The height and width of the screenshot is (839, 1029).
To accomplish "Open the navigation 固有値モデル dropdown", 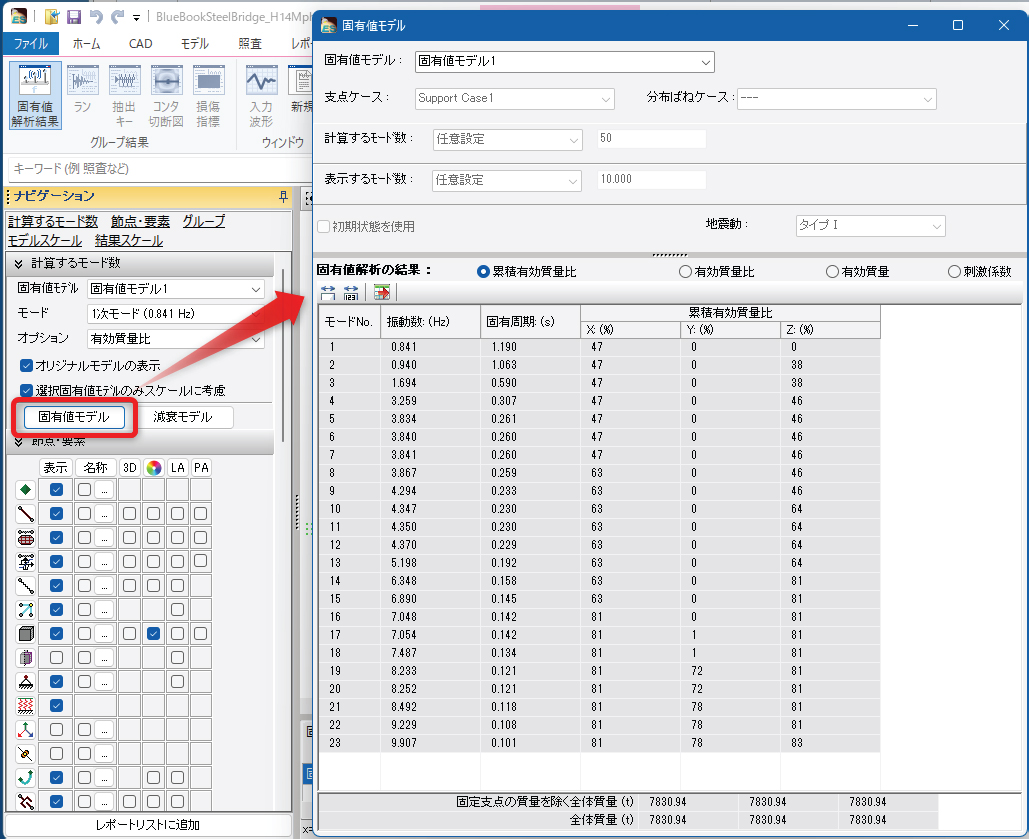I will pyautogui.click(x=176, y=289).
